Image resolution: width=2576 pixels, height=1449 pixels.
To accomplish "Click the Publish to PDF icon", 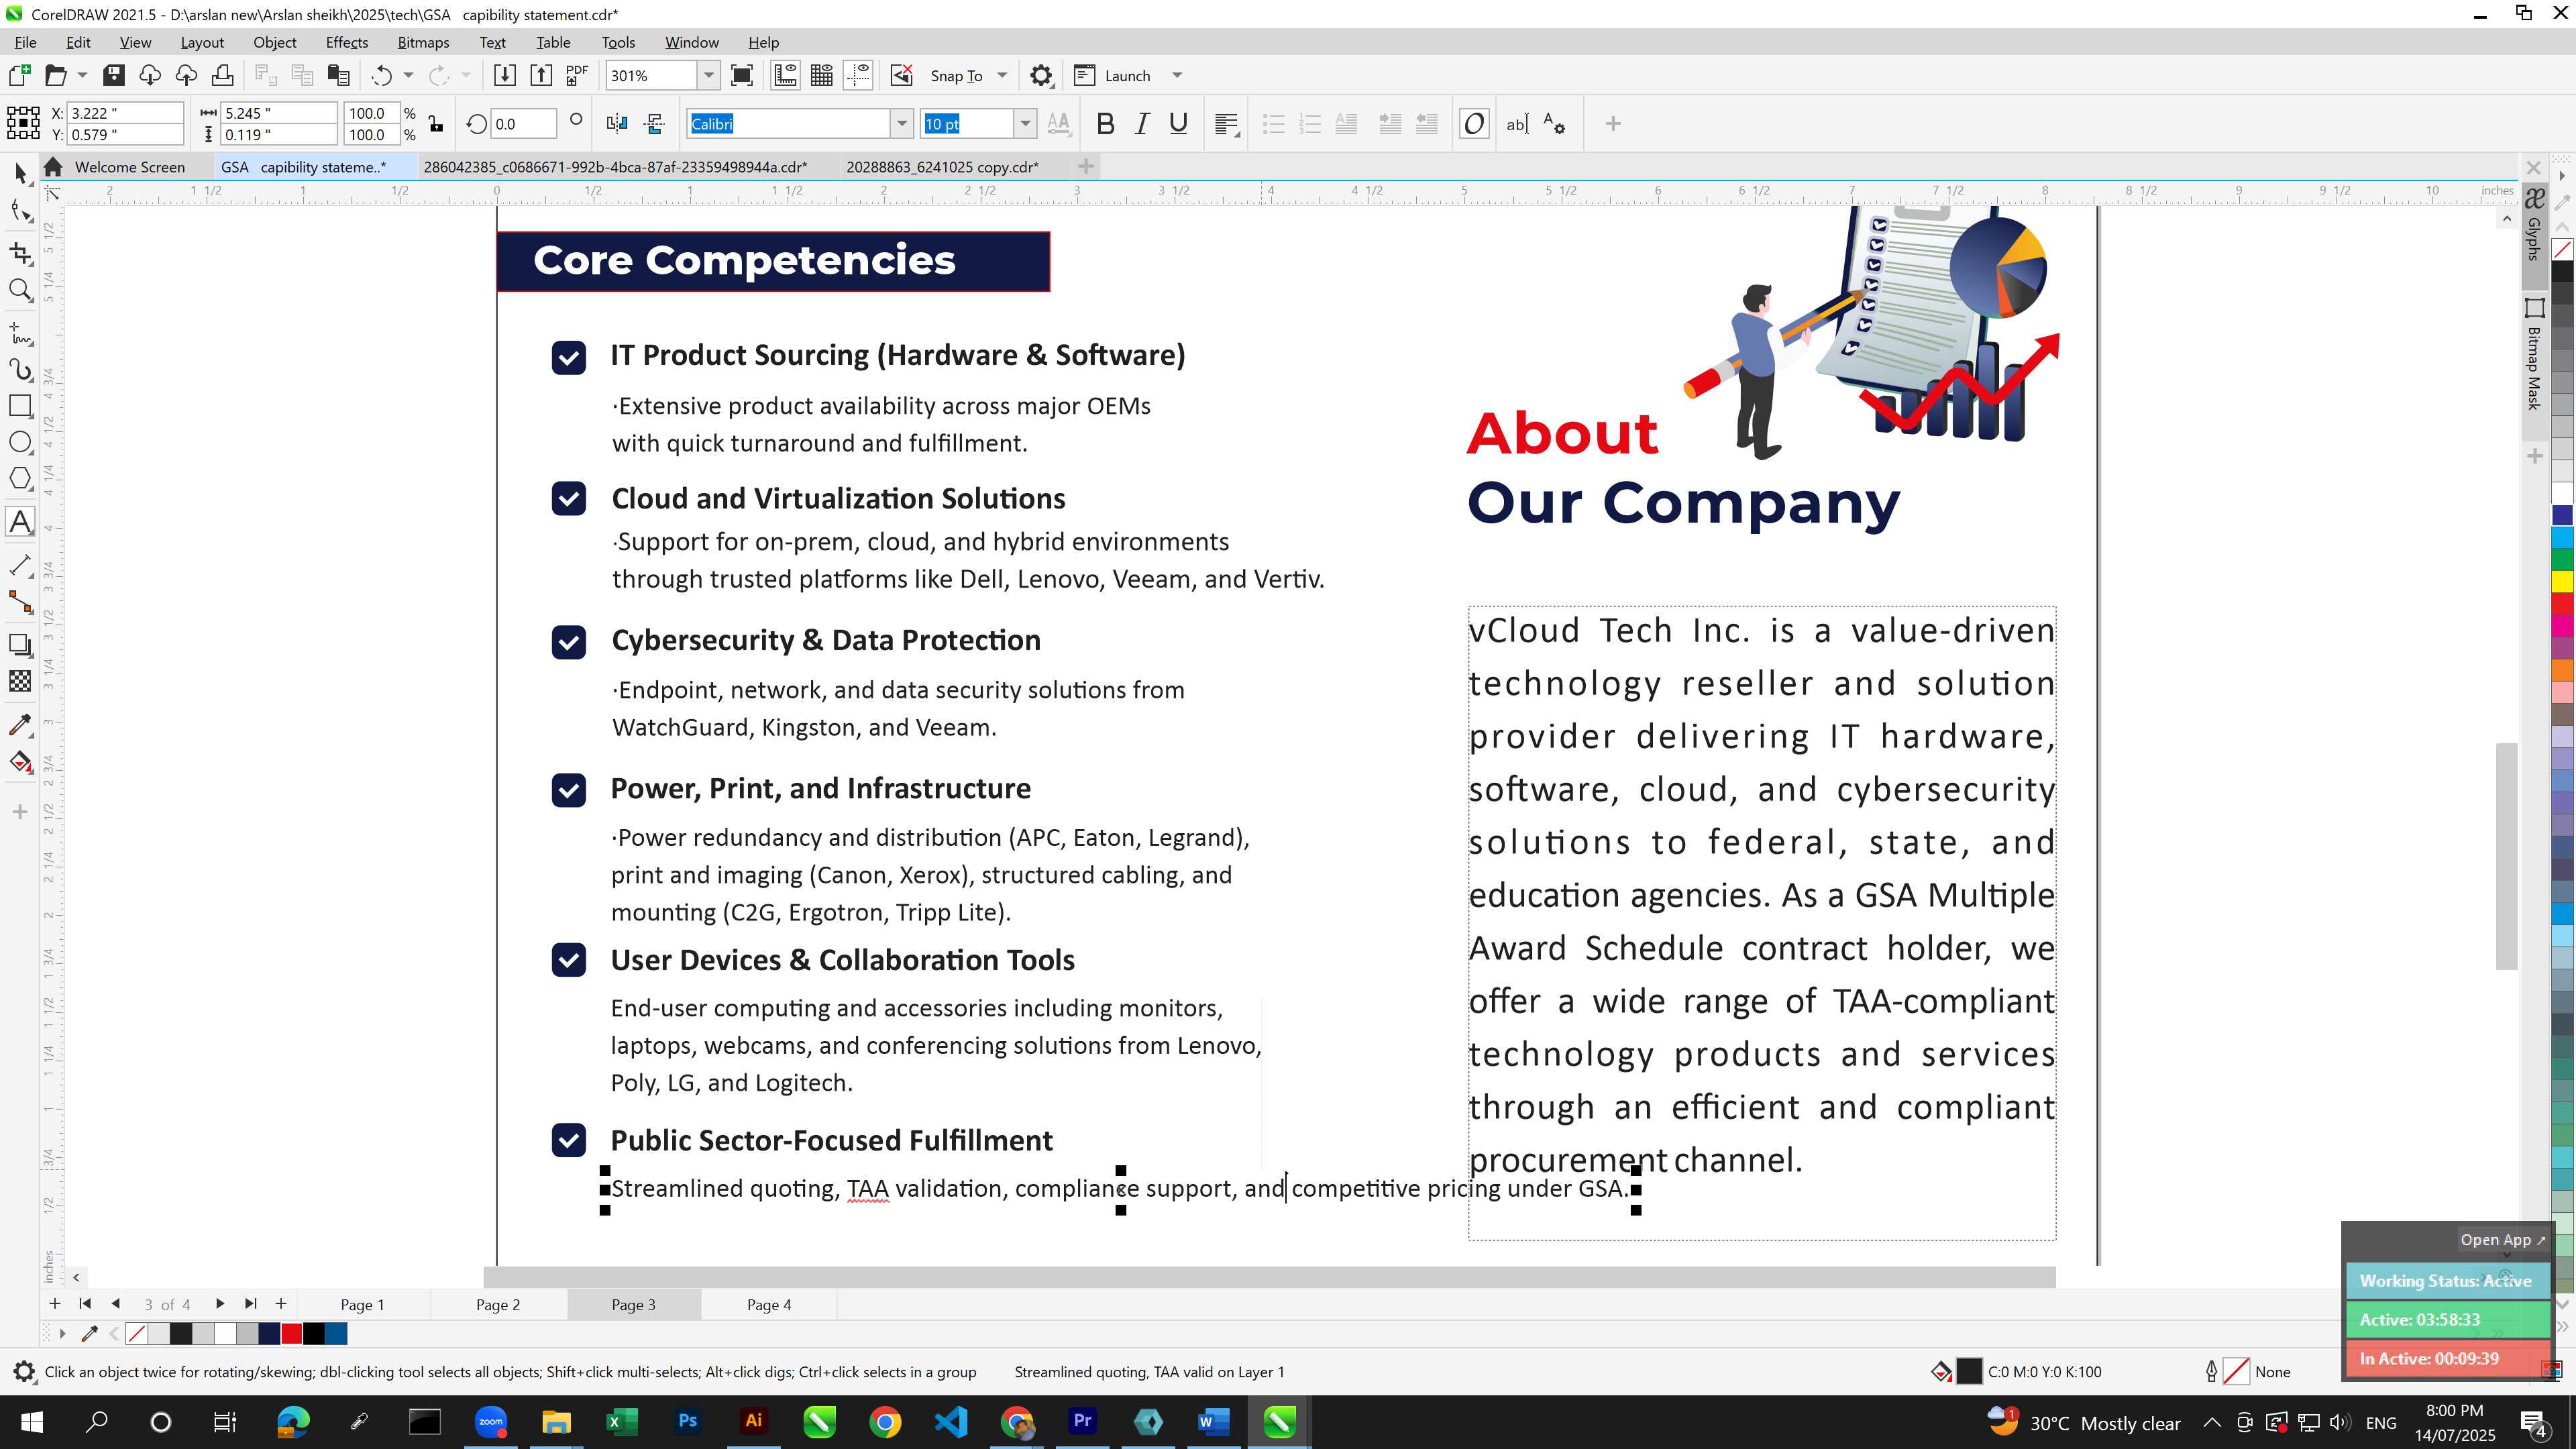I will 577,76.
